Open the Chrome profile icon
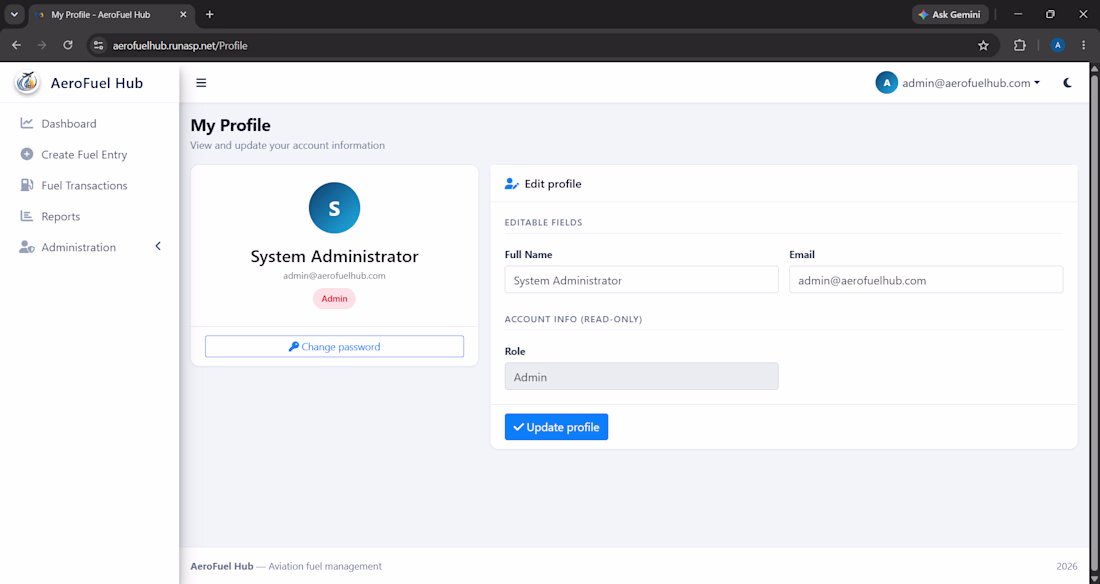 [1058, 46]
